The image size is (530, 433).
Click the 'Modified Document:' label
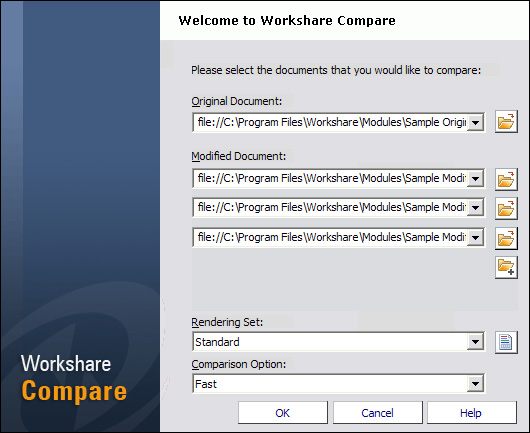[239, 156]
